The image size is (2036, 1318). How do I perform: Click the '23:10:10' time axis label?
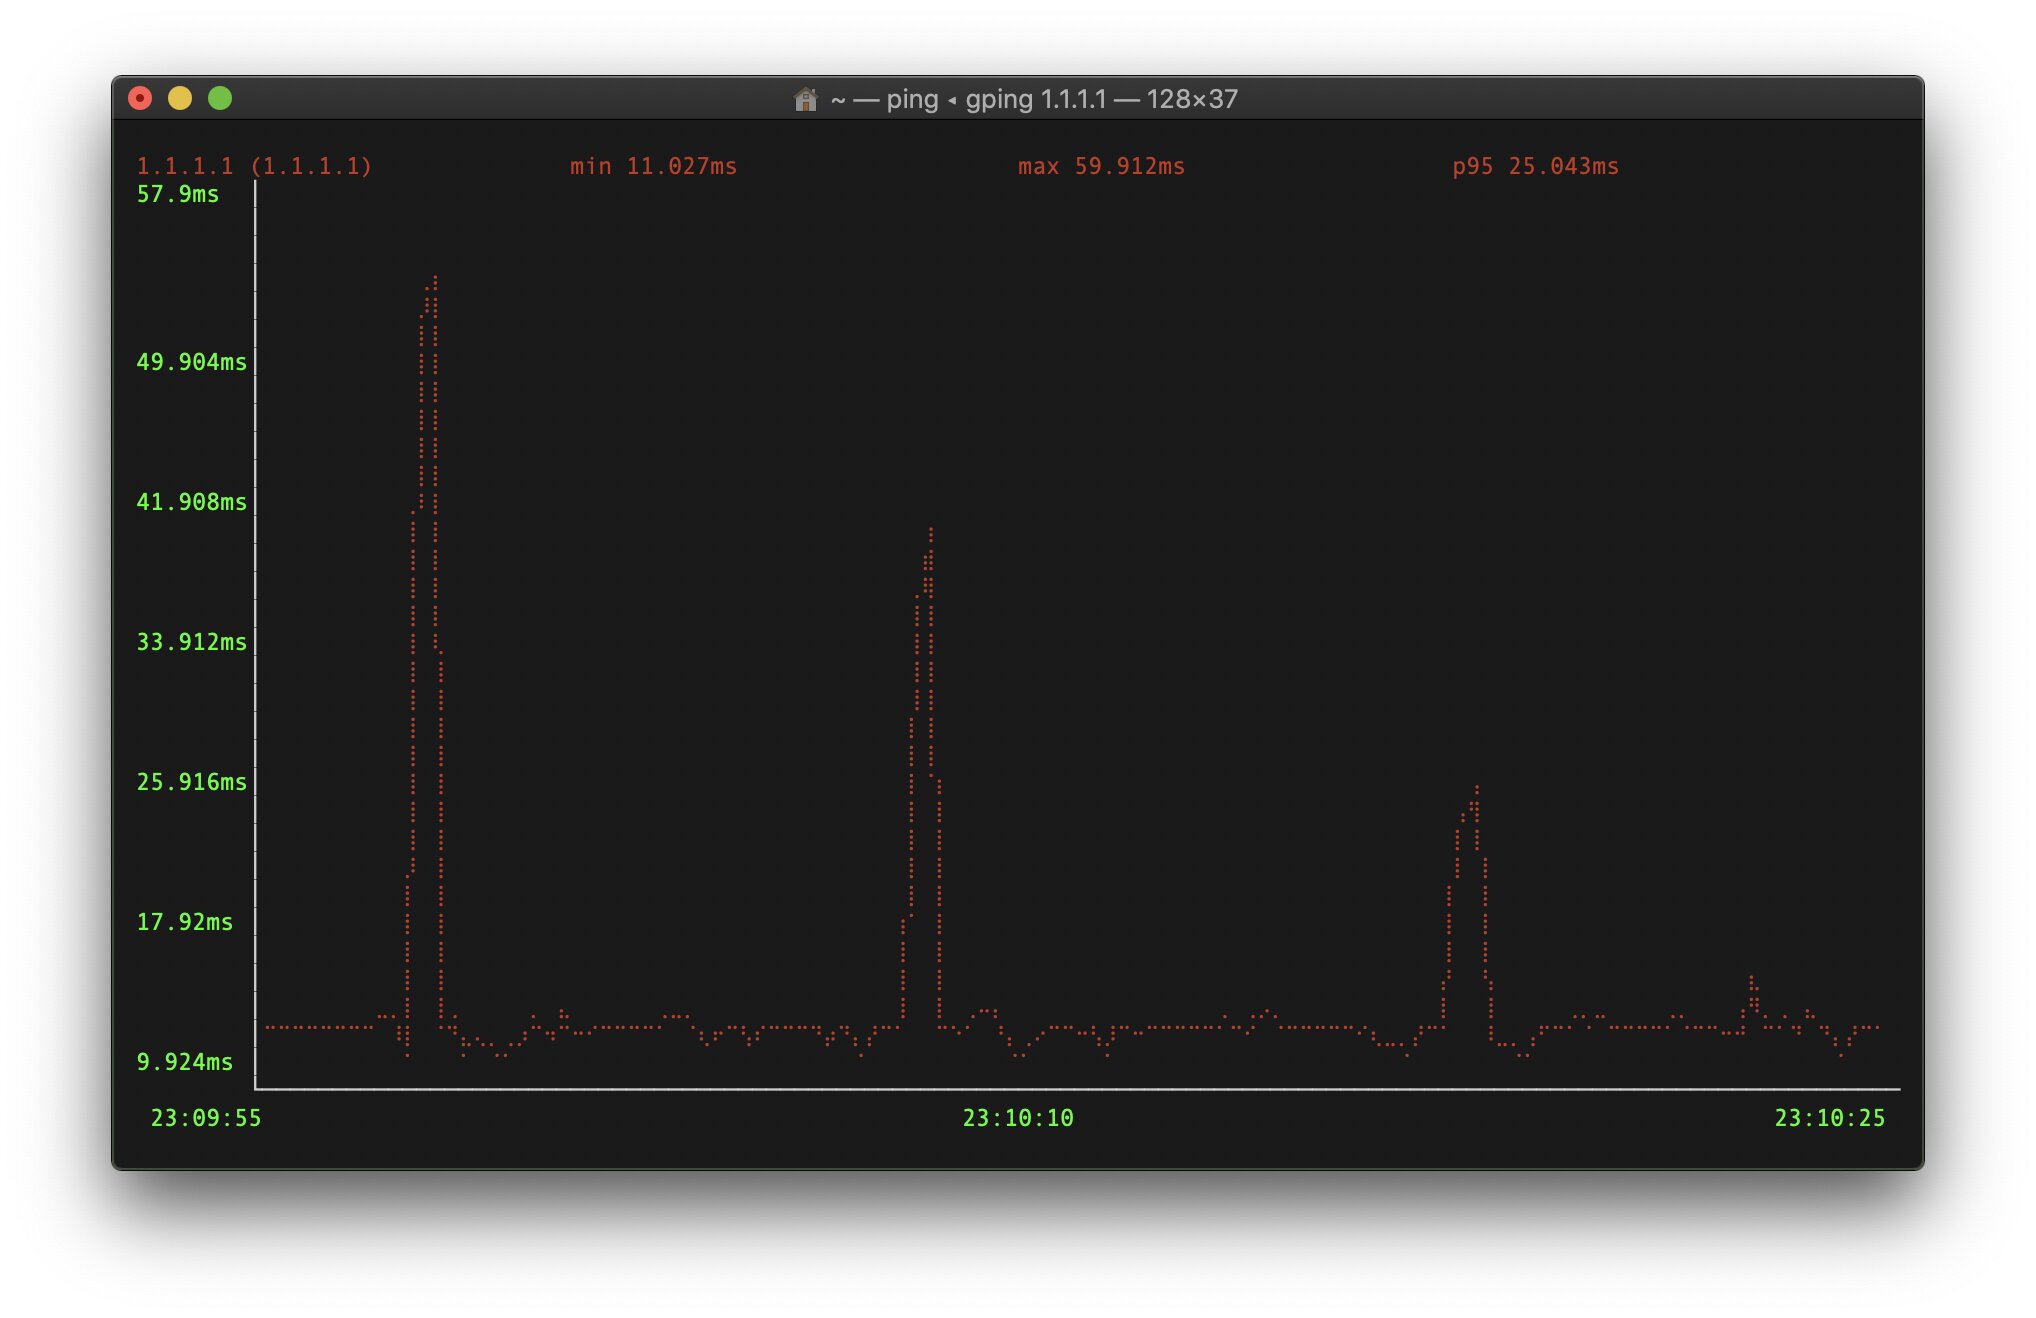[1018, 1118]
